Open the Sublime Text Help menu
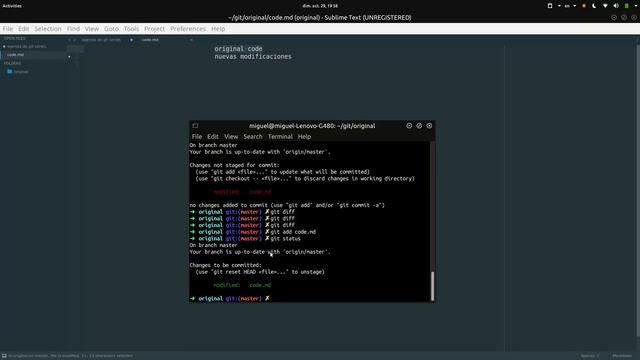This screenshot has width=640, height=360. click(x=218, y=29)
